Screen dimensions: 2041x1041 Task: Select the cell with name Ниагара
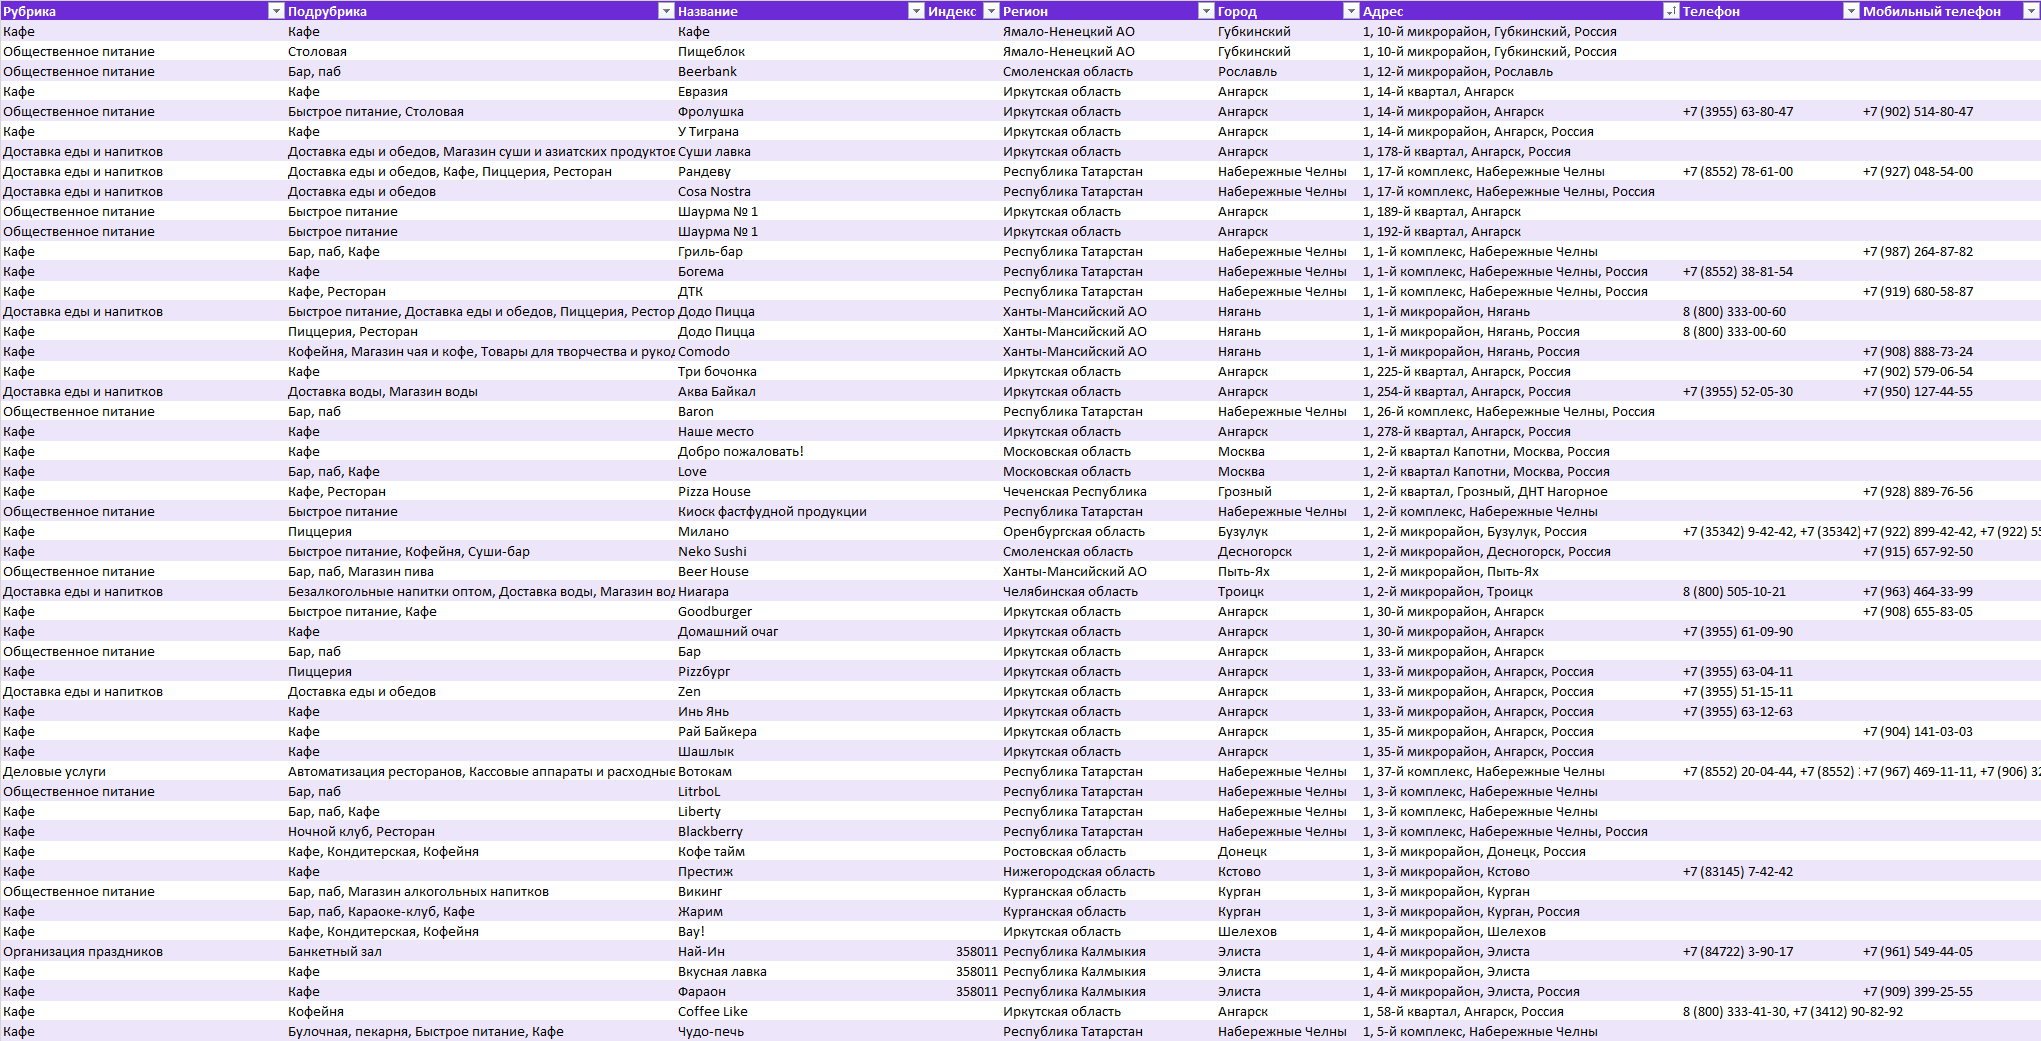point(800,591)
